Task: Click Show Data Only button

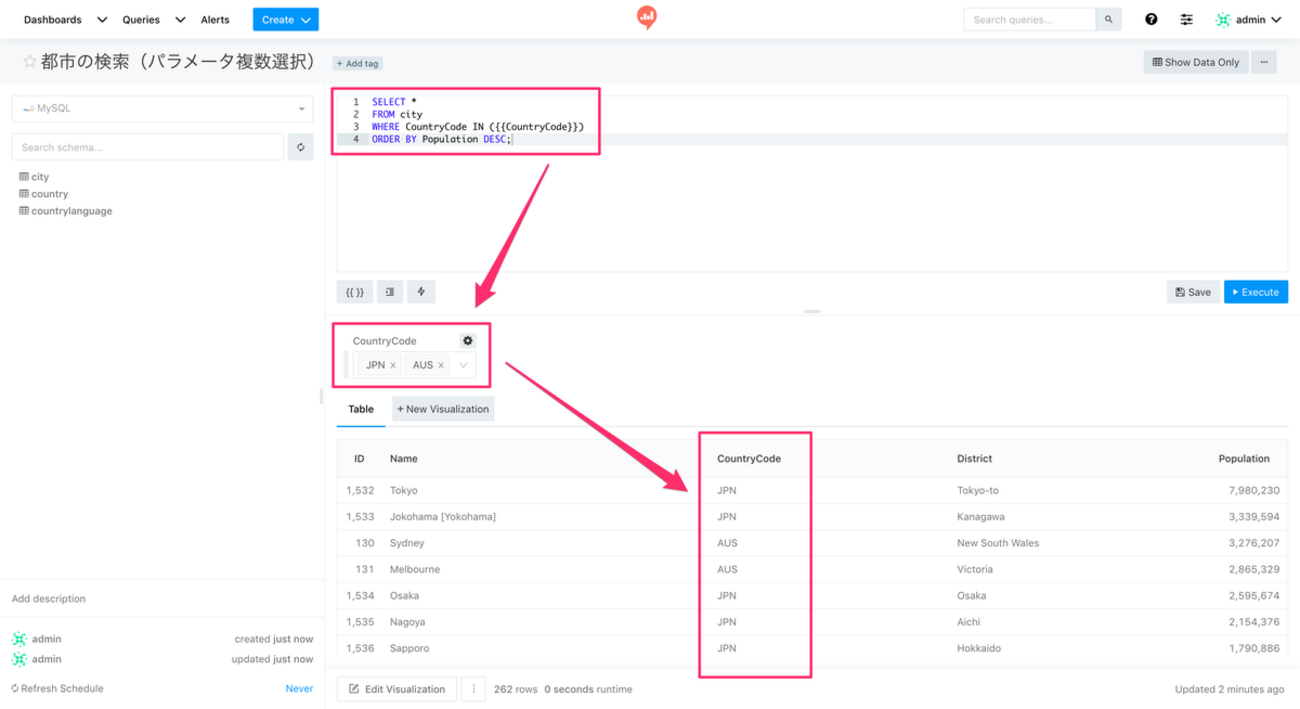Action: (1196, 62)
